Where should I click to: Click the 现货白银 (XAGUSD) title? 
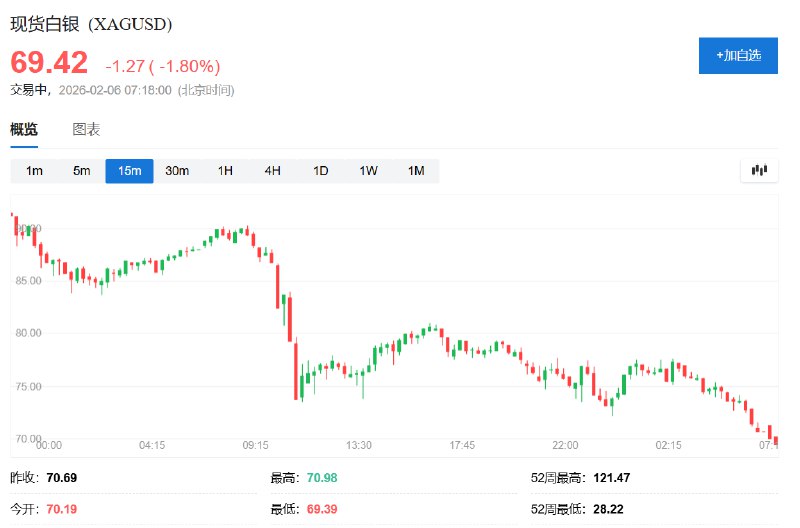click(91, 24)
